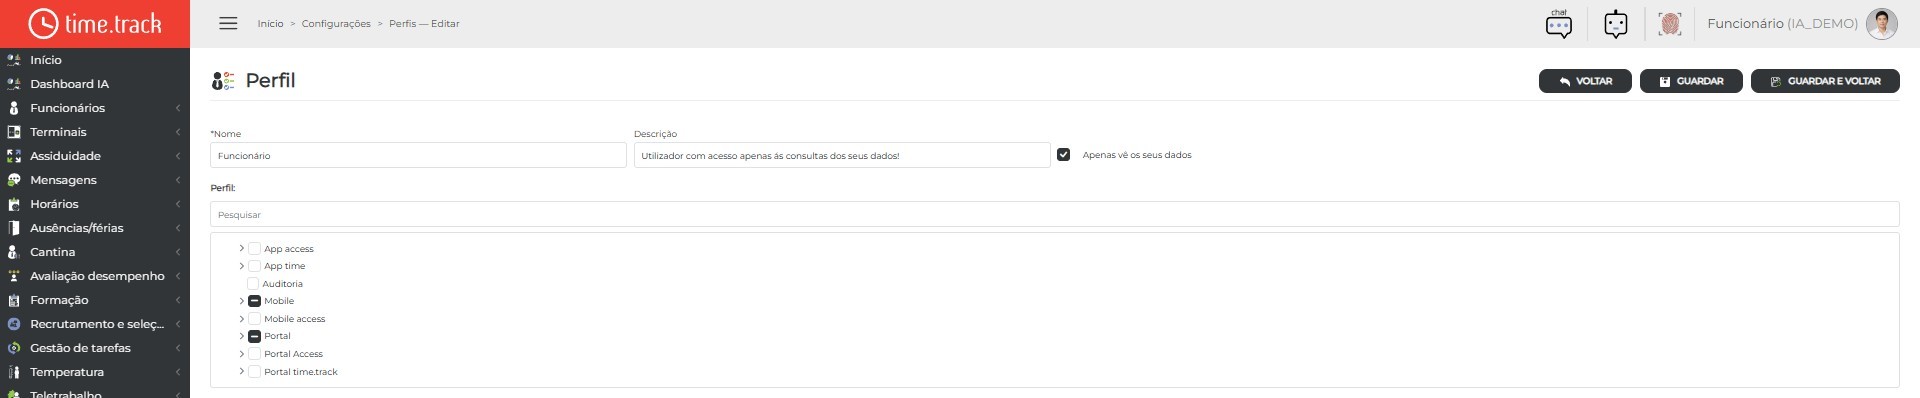Open the chat icon in header
This screenshot has width=1920, height=398.
pyautogui.click(x=1559, y=23)
